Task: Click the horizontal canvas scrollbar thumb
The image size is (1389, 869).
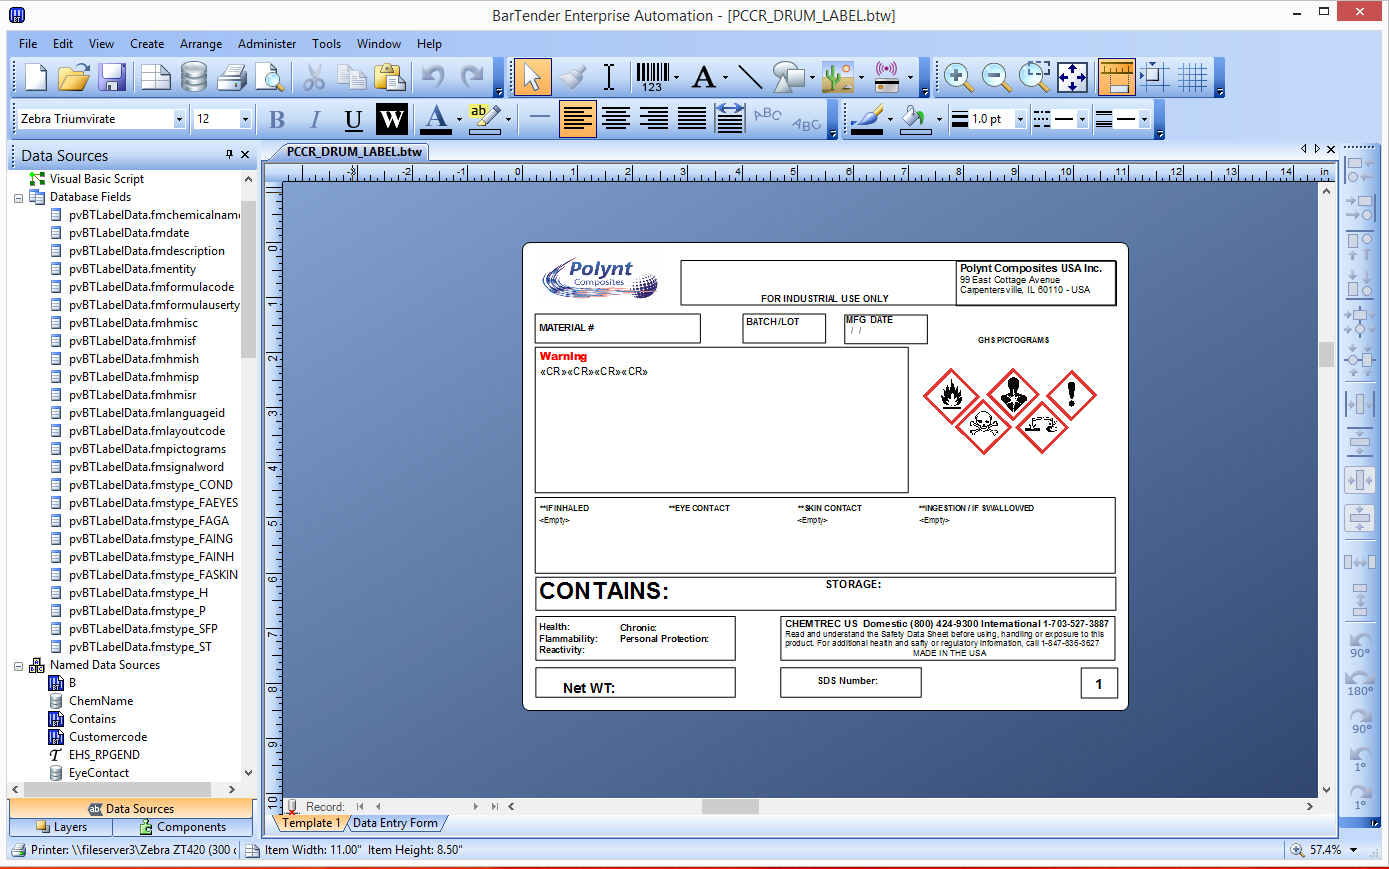Action: tap(730, 806)
